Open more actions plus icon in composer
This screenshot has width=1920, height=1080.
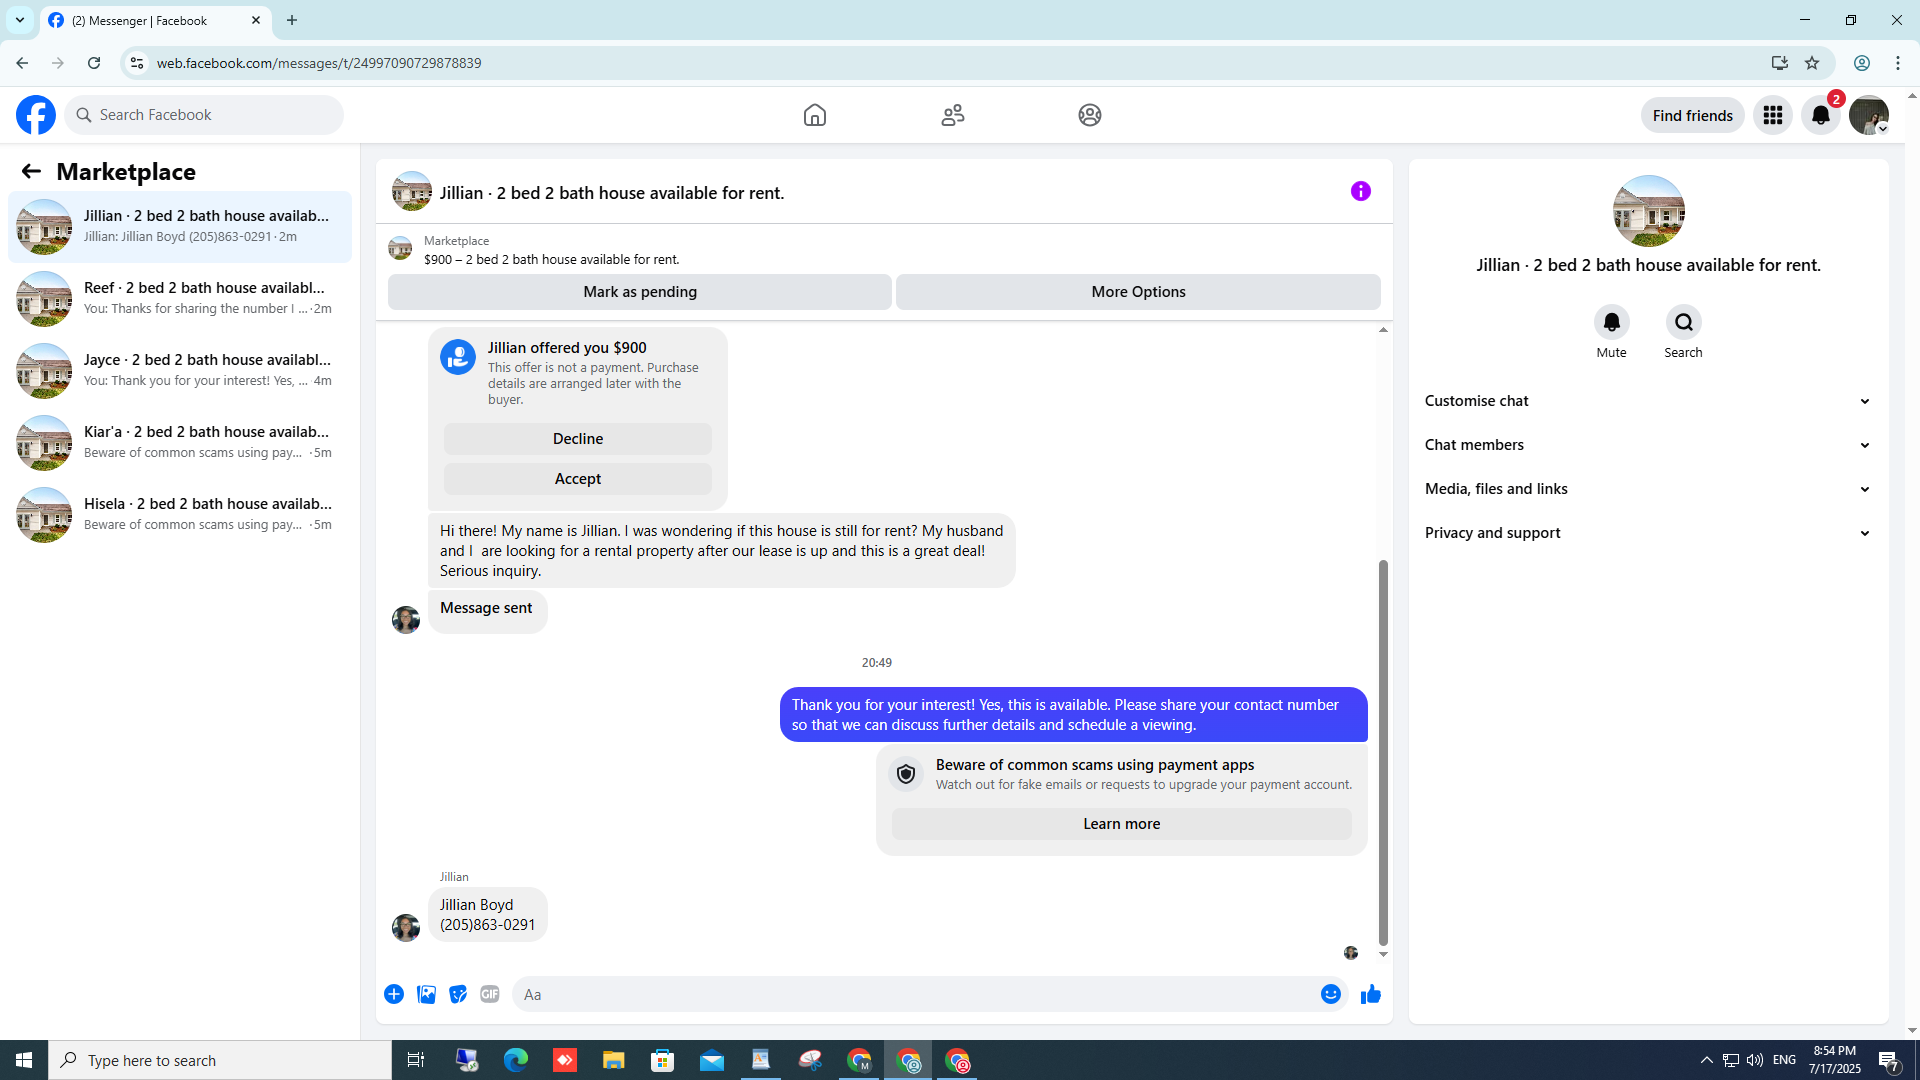click(x=394, y=994)
